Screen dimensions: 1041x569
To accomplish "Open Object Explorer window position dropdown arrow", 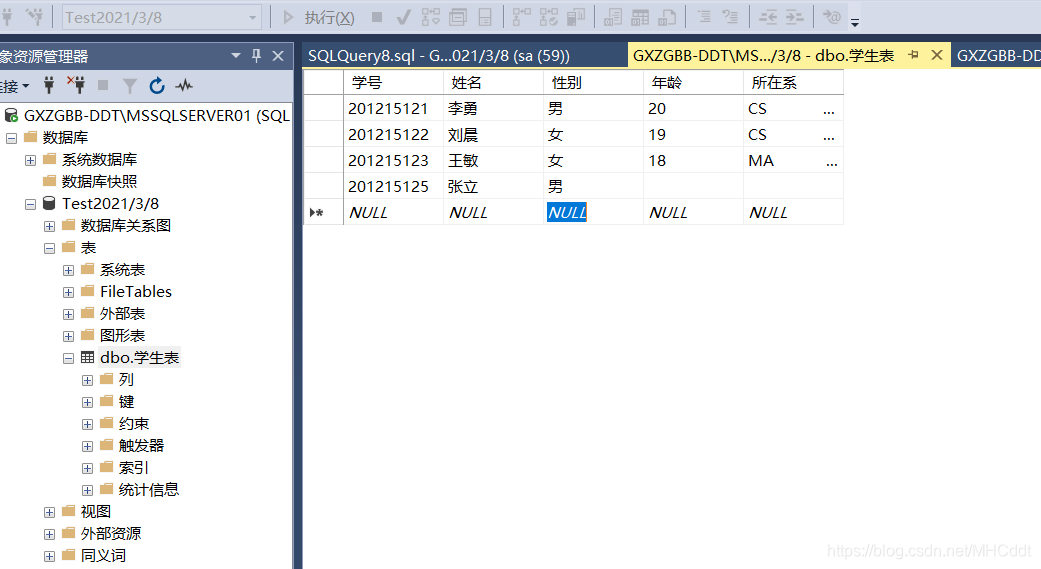I will click(236, 56).
